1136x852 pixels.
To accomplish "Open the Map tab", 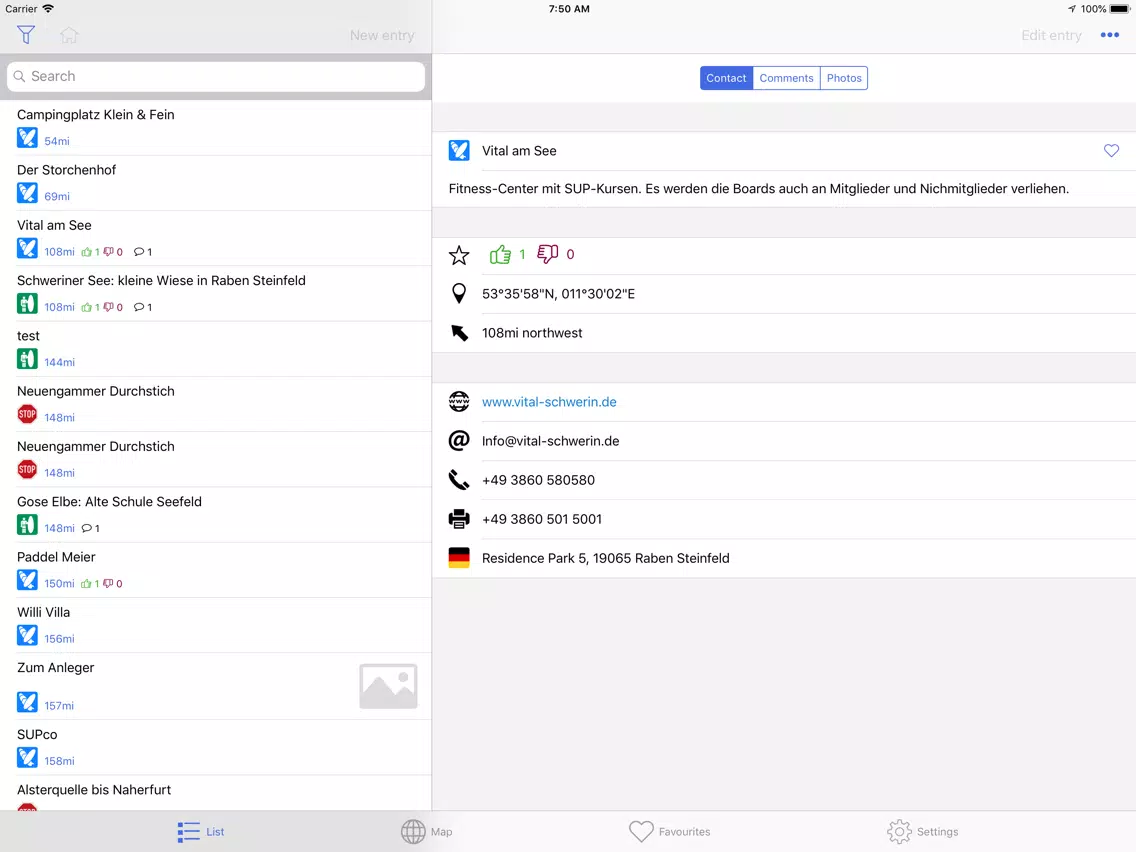I will pyautogui.click(x=427, y=832).
